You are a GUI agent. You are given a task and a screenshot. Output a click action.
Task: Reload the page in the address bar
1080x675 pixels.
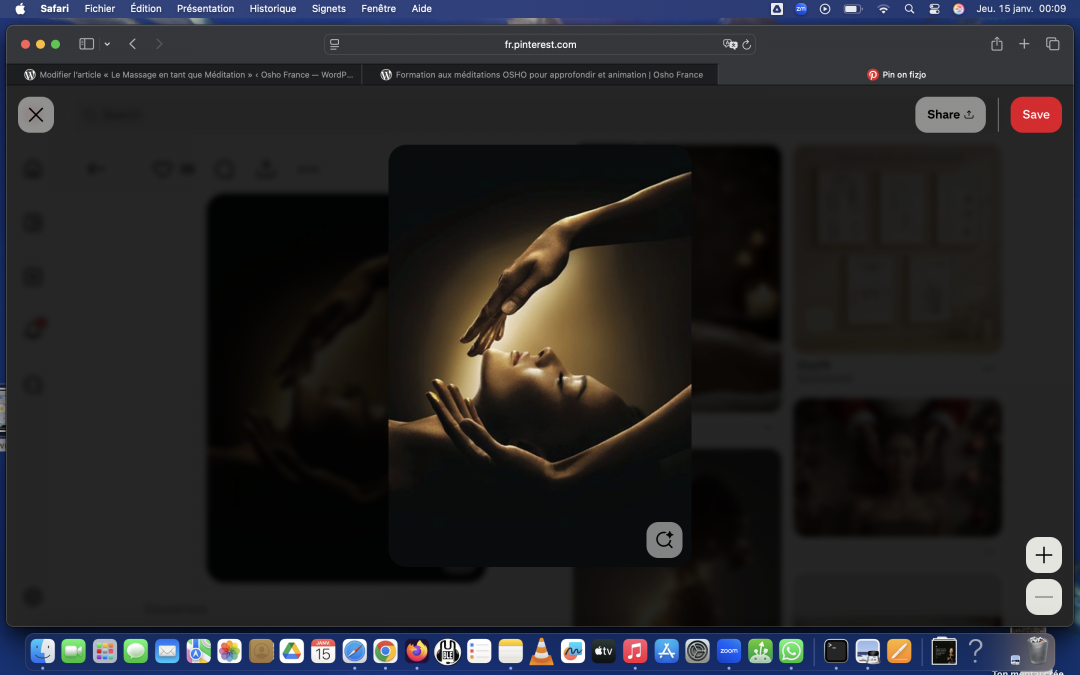747,45
